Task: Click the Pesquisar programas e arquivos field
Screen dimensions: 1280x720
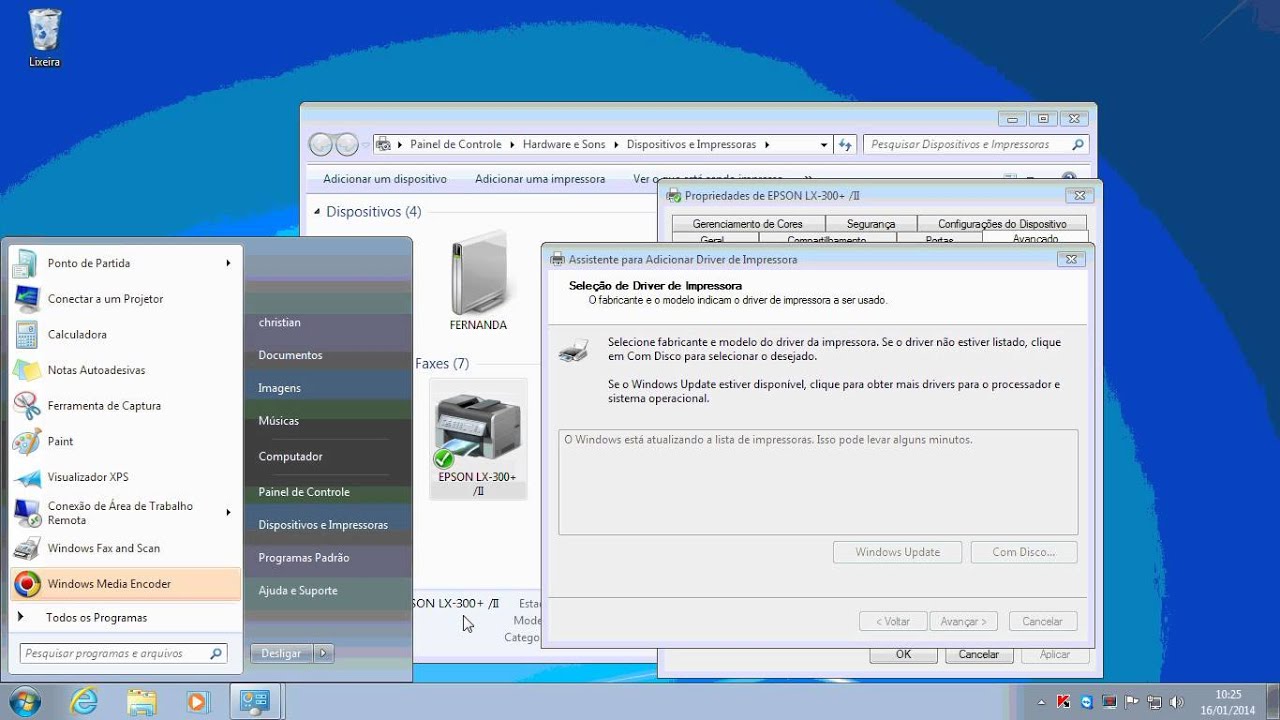Action: point(124,654)
